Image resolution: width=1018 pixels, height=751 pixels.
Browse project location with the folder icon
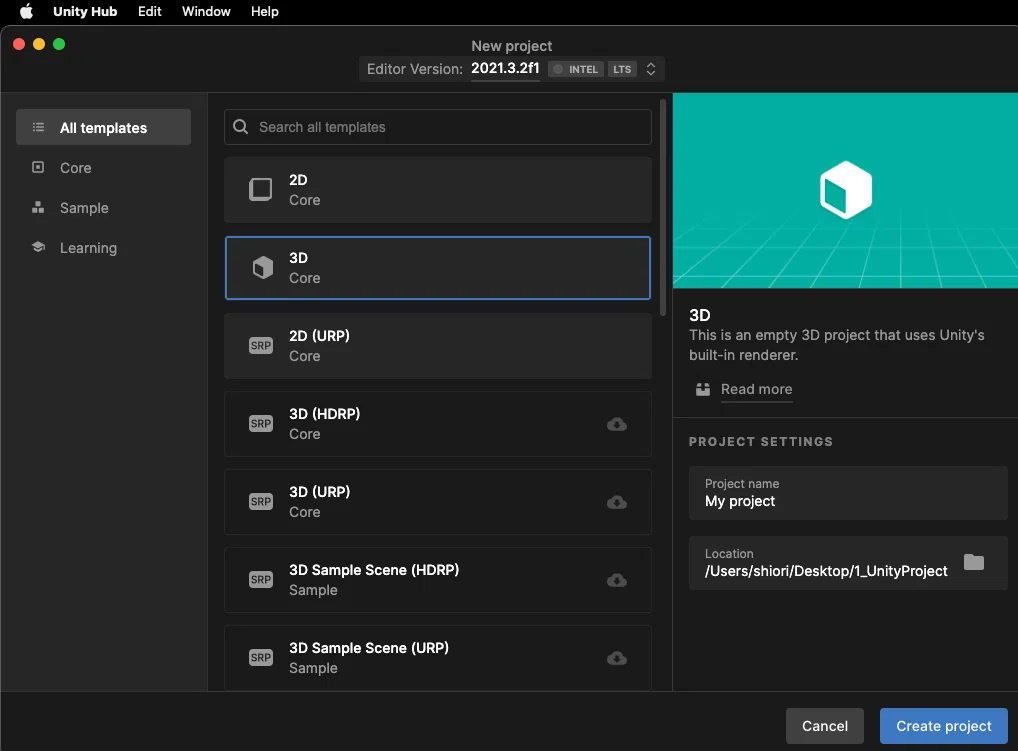point(974,562)
